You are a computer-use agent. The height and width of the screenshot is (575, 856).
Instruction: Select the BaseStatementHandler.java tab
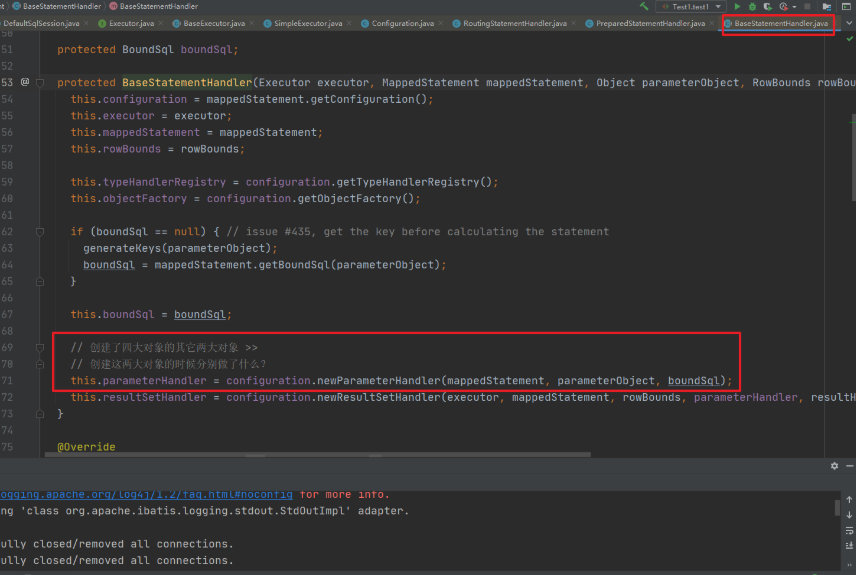tap(781, 23)
